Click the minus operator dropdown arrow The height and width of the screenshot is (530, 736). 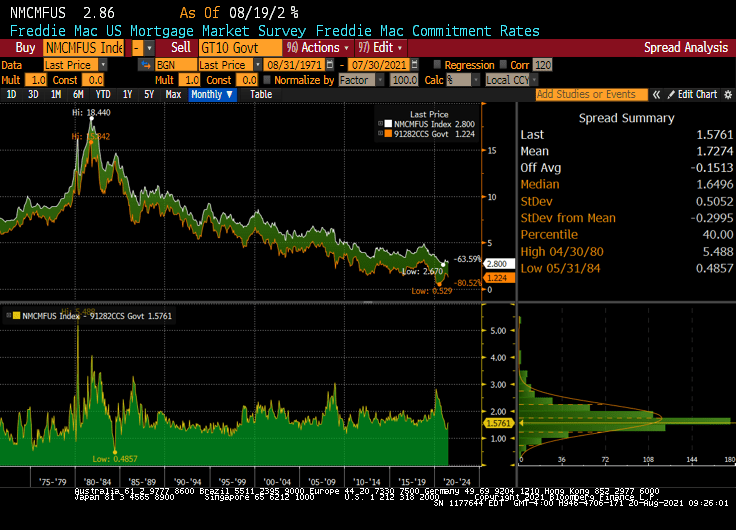[150, 47]
